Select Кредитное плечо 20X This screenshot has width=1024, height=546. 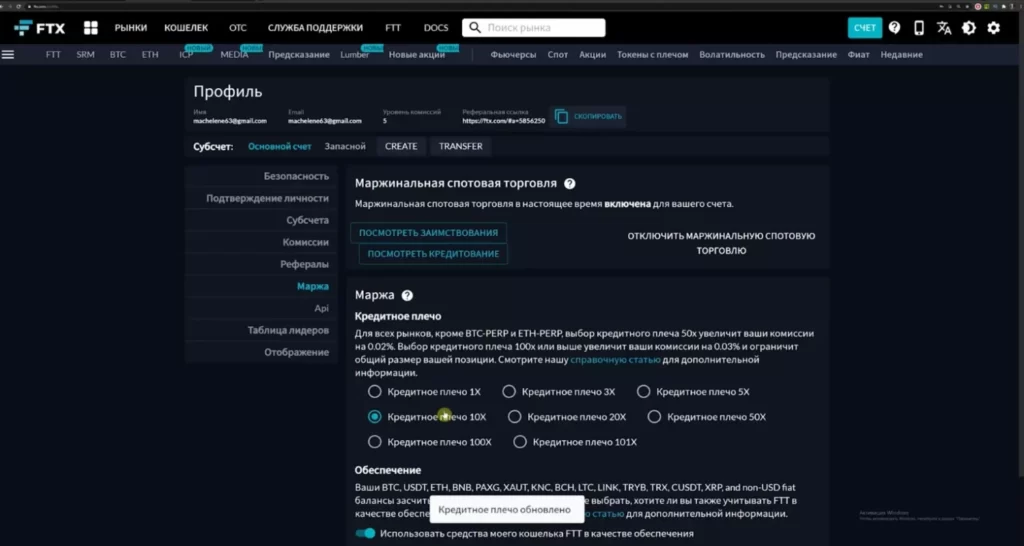tap(515, 417)
